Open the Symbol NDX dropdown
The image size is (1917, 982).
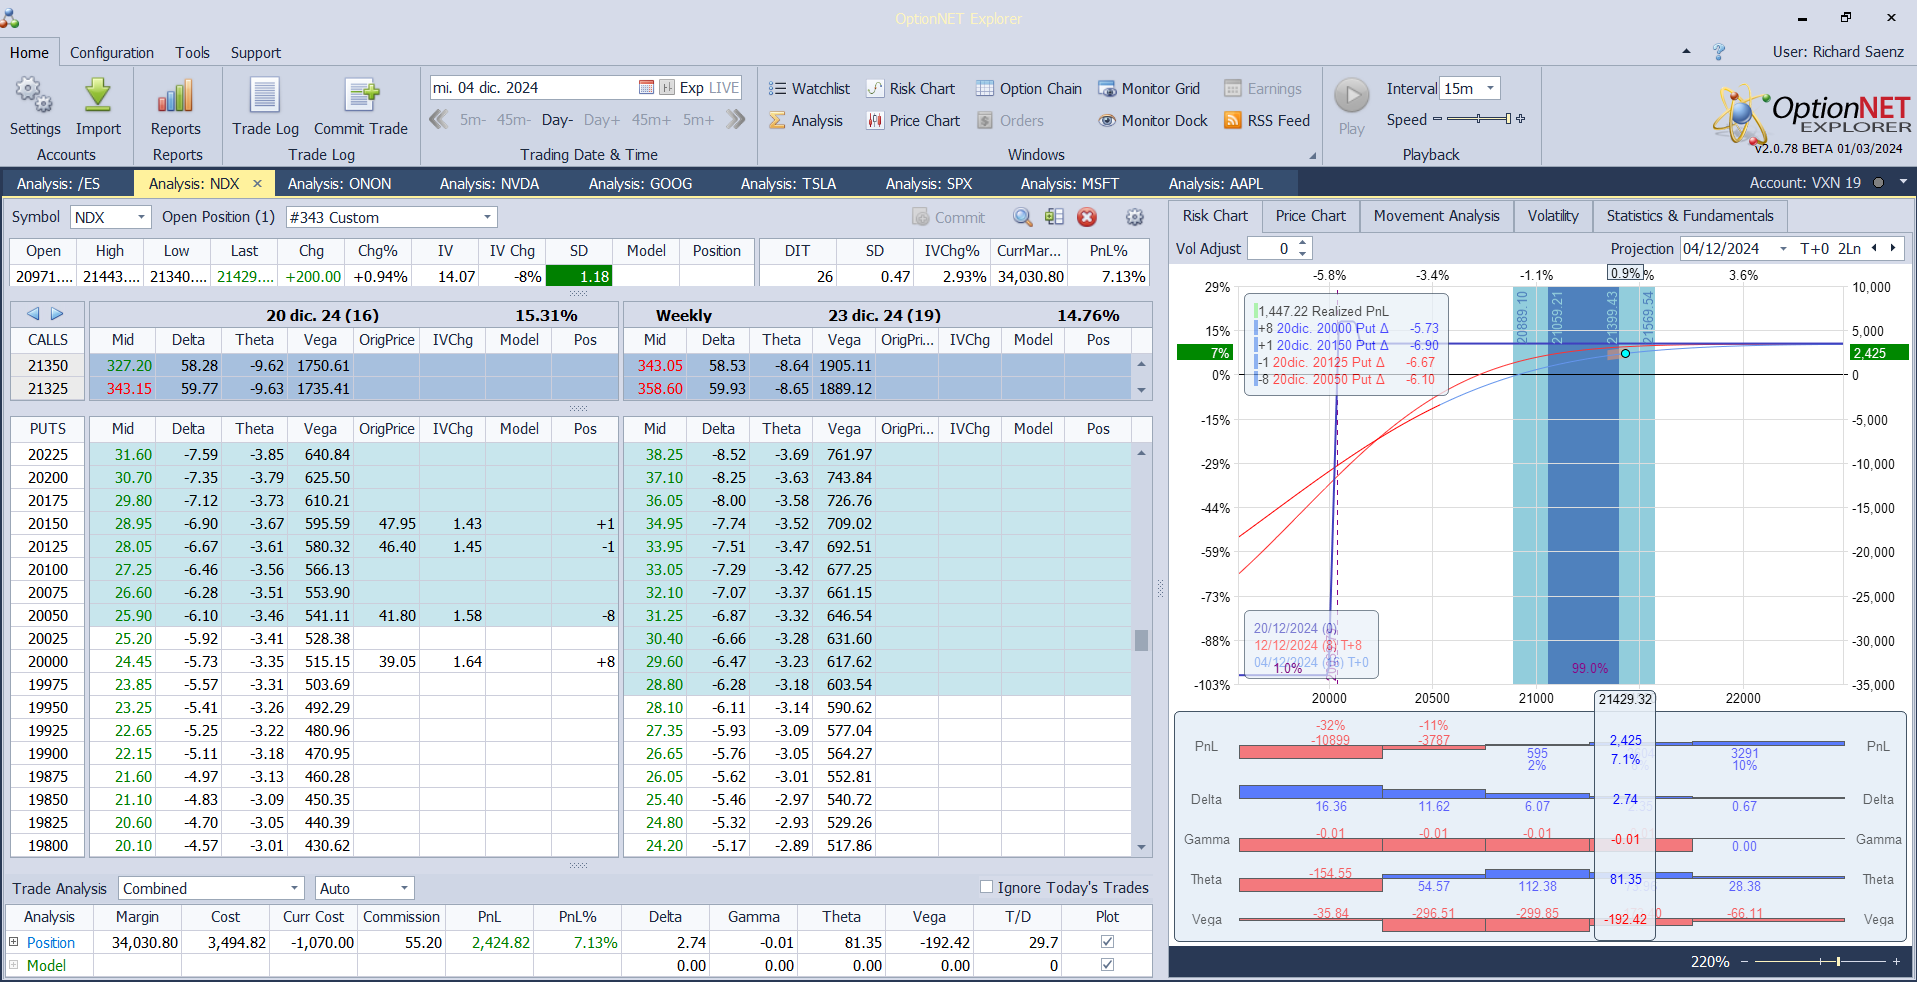(x=141, y=217)
